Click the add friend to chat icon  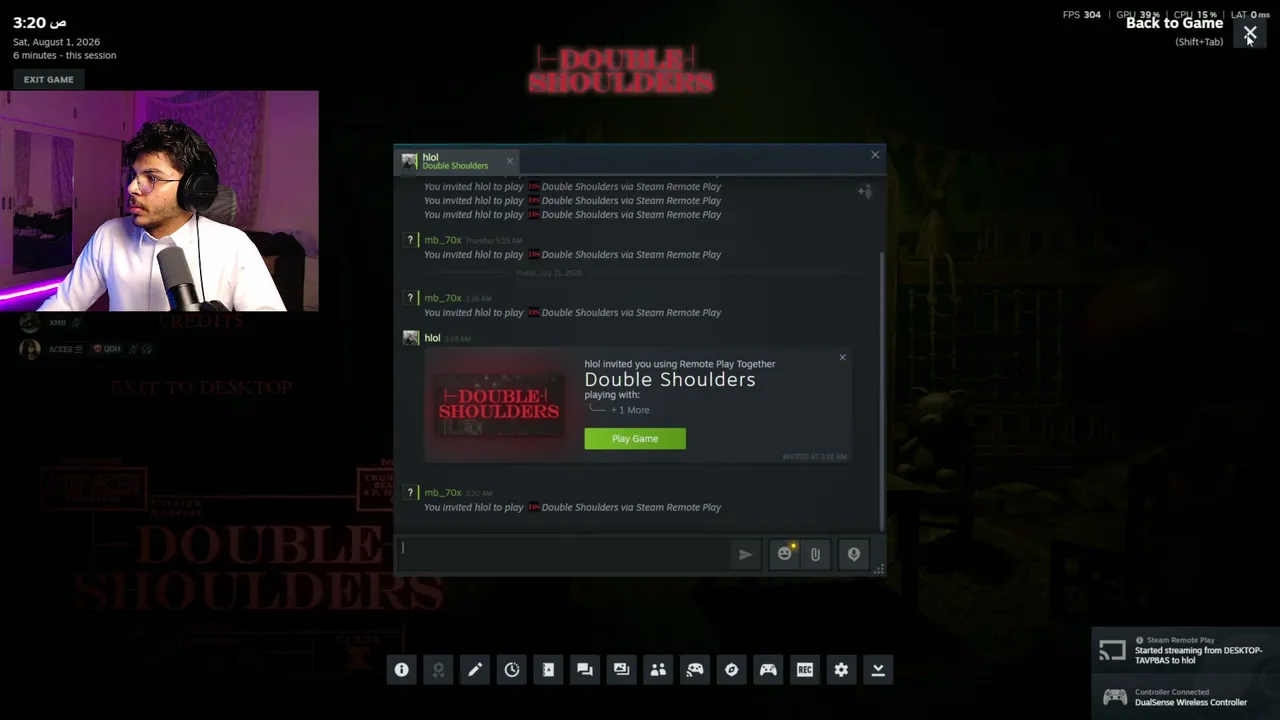tap(865, 191)
